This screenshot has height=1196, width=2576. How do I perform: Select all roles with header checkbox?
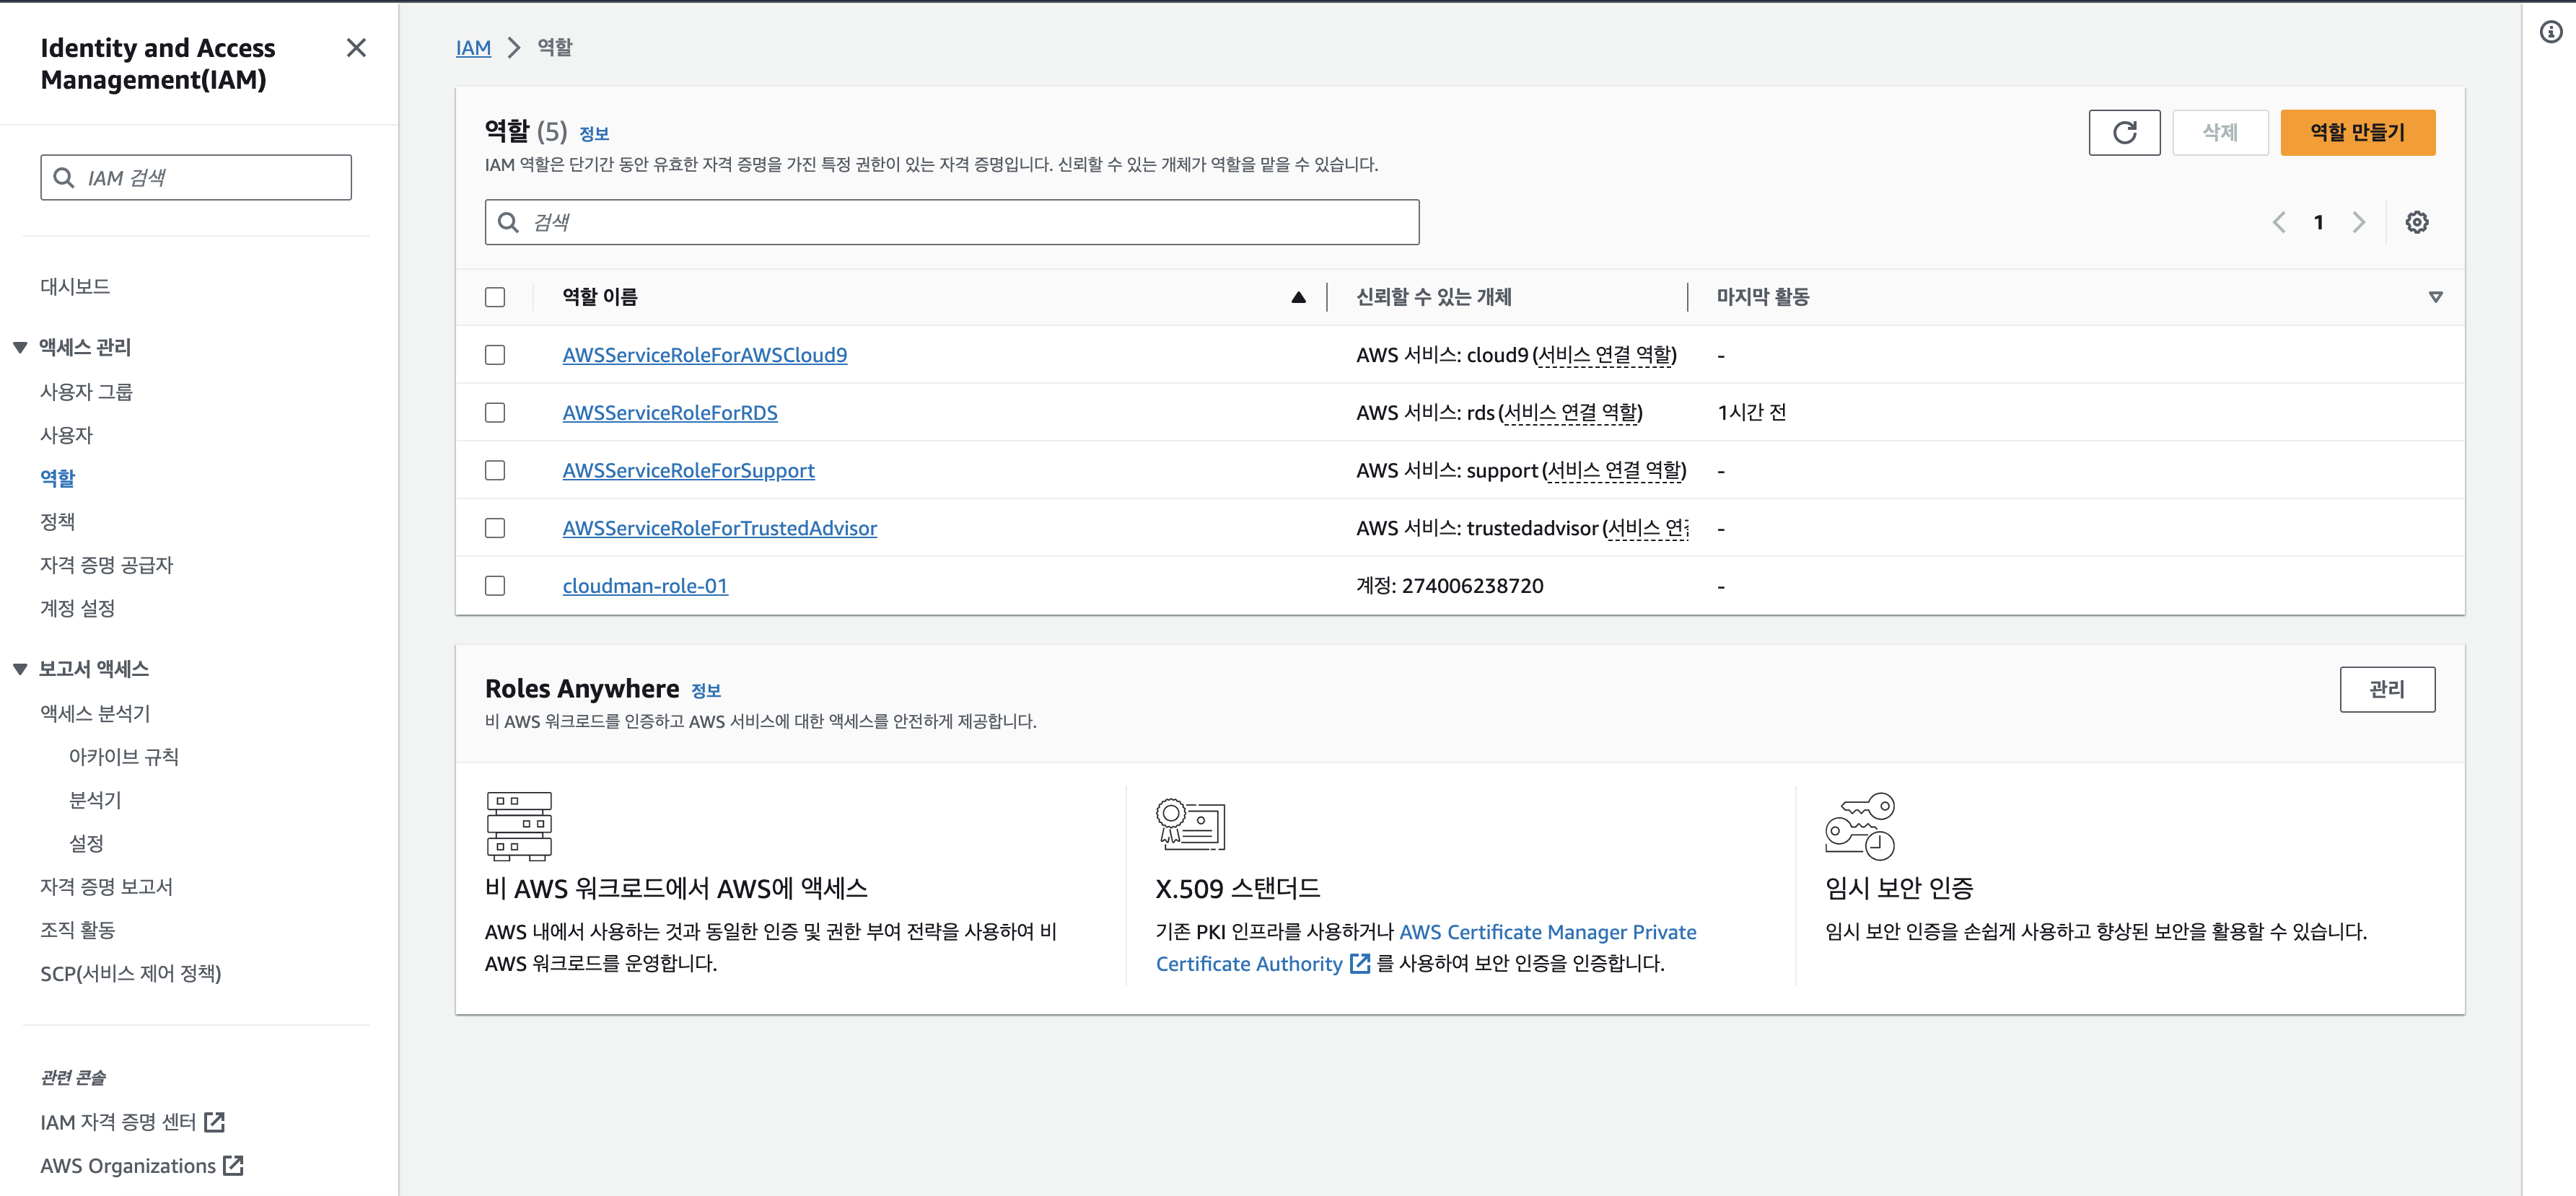[495, 297]
